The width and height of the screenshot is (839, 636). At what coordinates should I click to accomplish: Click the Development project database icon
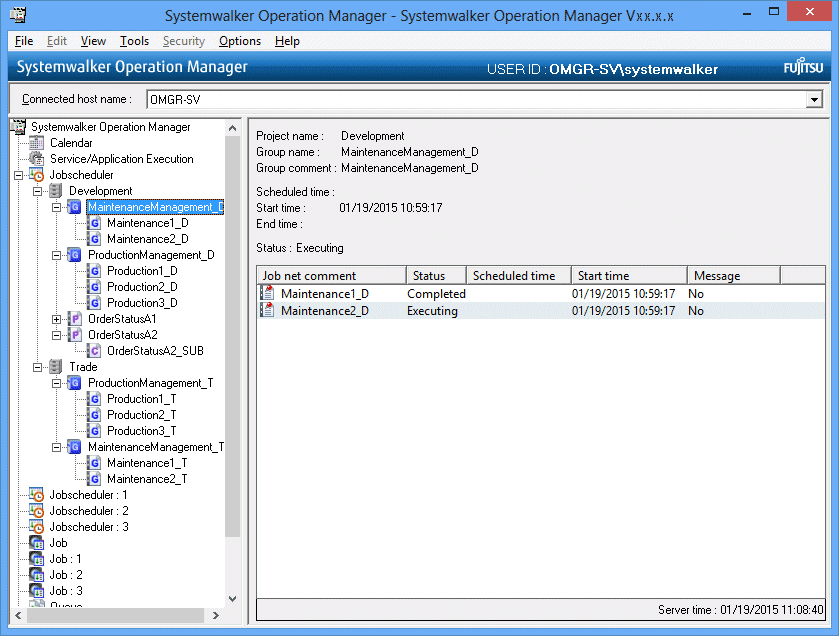(x=56, y=191)
